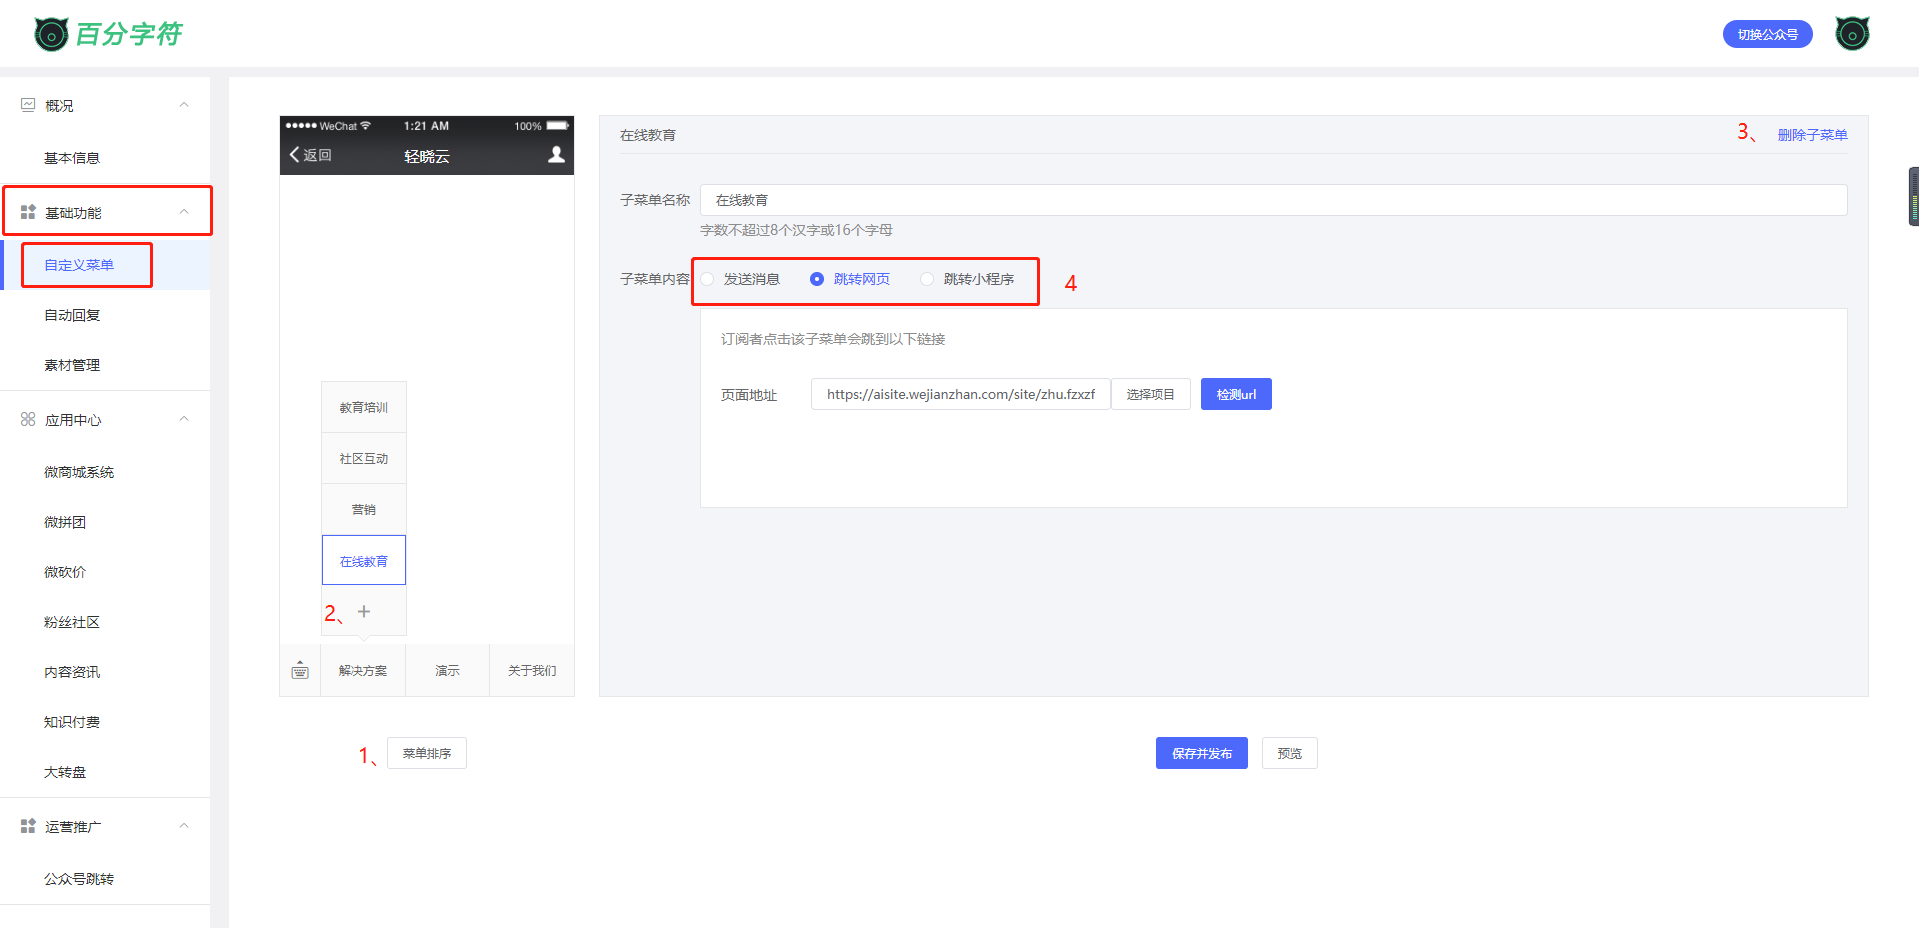Click the 保存并发布 button
Viewport: 1919px width, 928px height.
[1202, 753]
